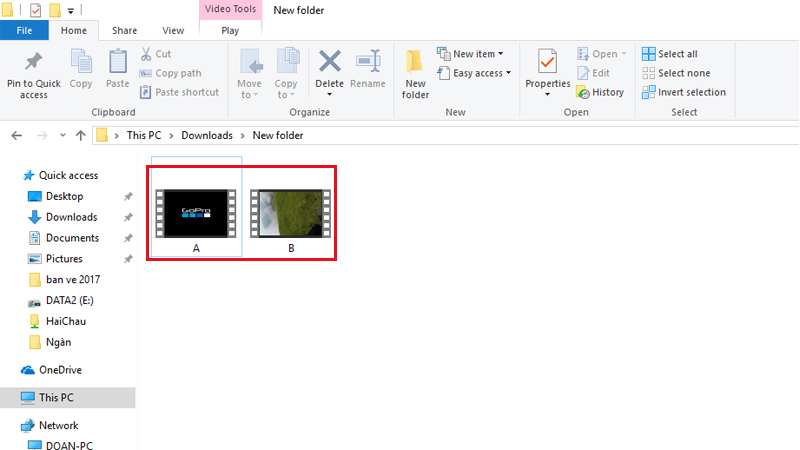
Task: Click the History icon
Action: 583,92
